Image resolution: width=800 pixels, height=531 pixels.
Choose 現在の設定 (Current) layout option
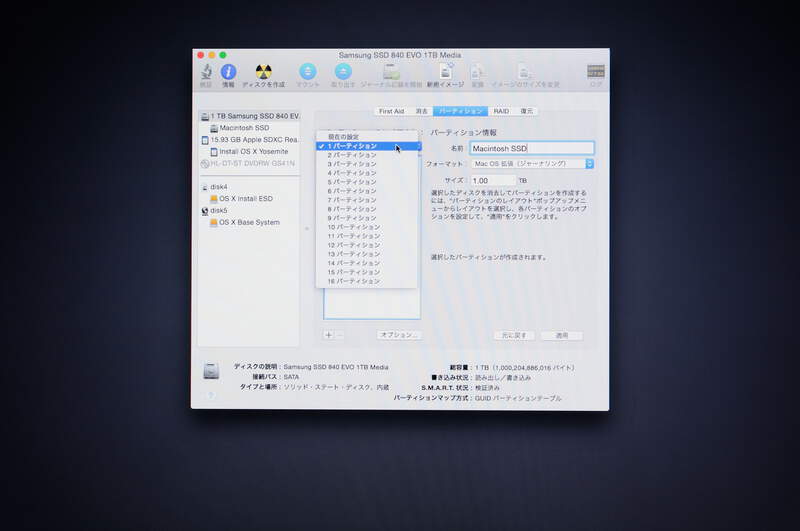coord(367,137)
